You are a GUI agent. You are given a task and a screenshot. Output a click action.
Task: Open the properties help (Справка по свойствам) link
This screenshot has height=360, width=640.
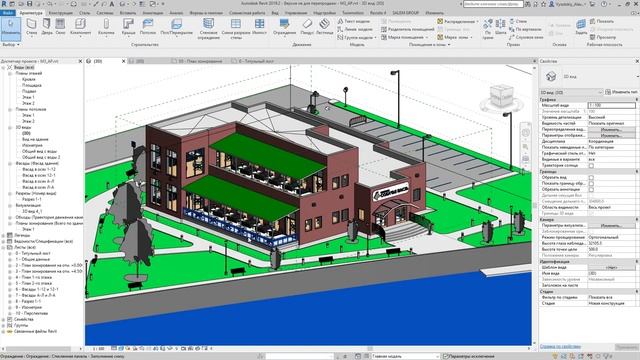pyautogui.click(x=560, y=347)
